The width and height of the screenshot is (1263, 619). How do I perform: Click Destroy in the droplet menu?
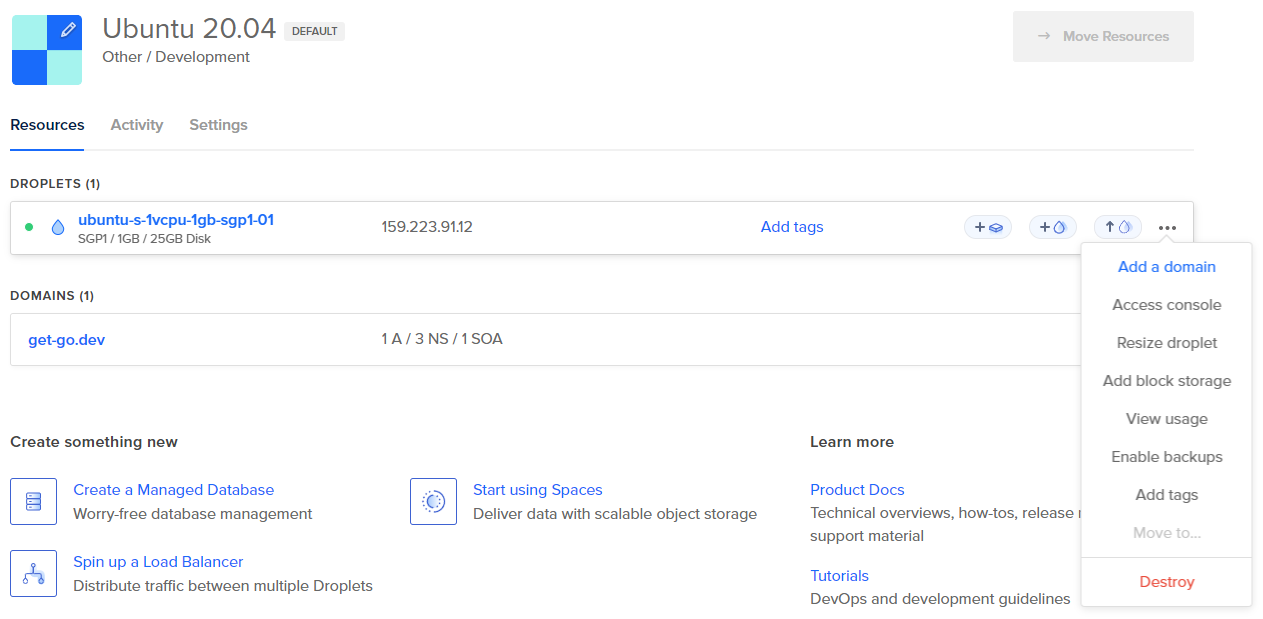coord(1166,582)
